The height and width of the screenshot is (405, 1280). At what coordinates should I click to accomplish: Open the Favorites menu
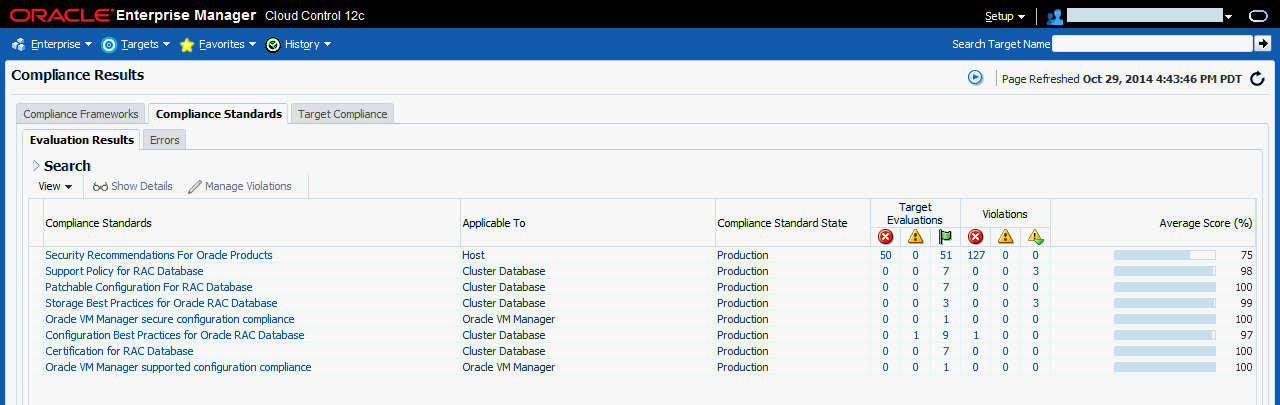tap(218, 44)
